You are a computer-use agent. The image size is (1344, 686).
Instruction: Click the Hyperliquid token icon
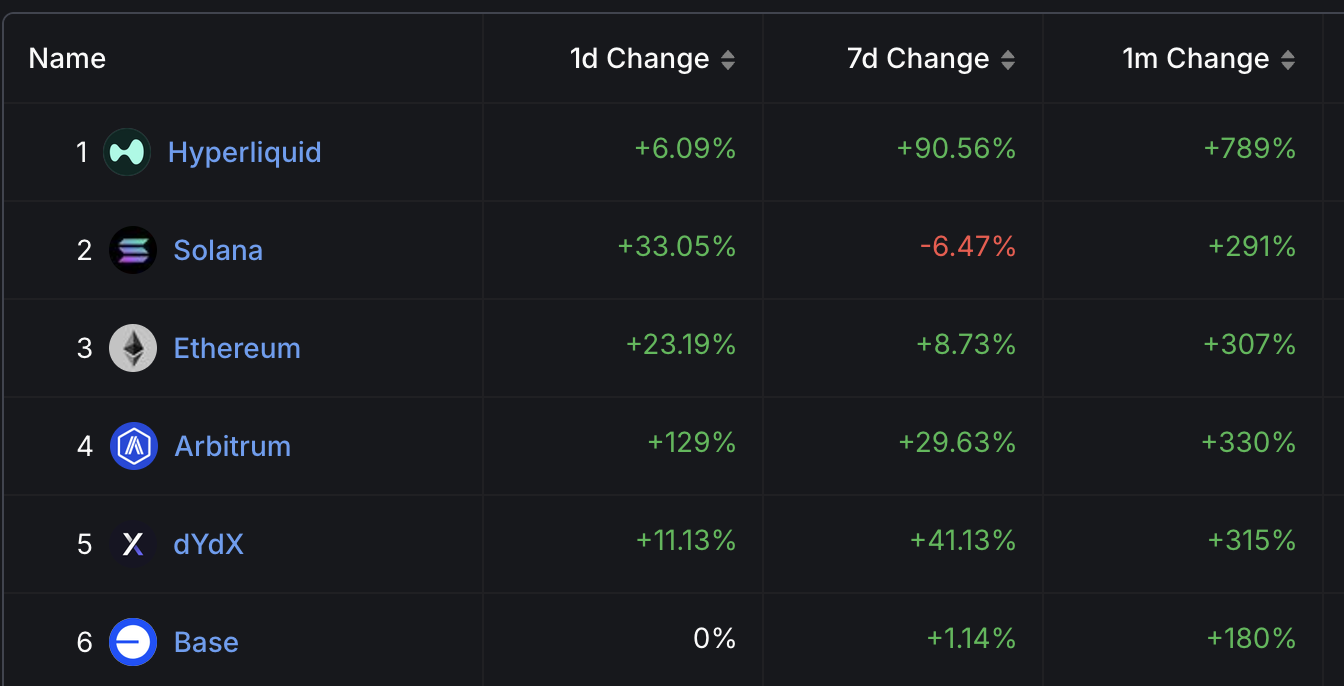[x=126, y=152]
